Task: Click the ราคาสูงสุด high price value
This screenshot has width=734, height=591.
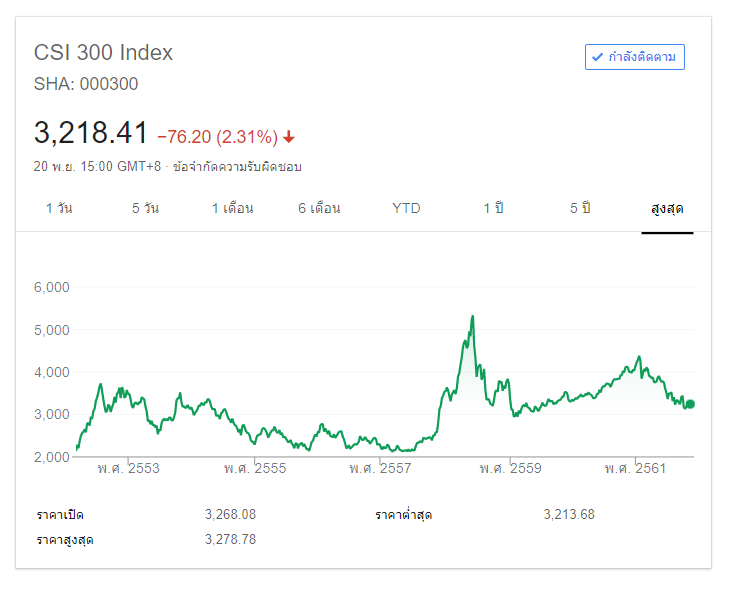Action: pos(230,539)
